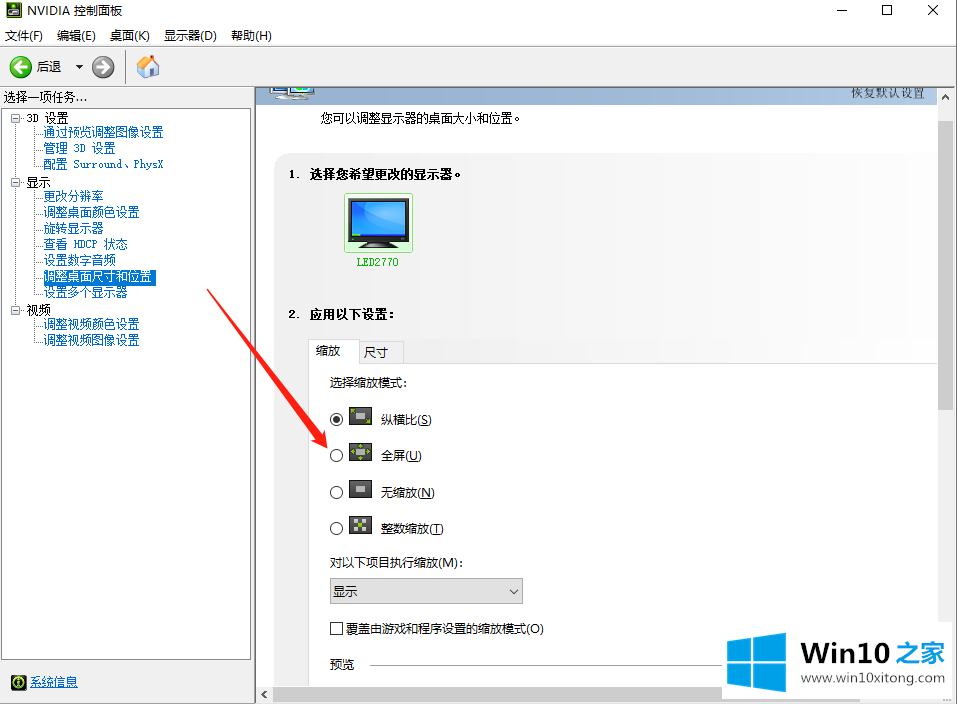This screenshot has height=704, width=957.
Task: Open the back history dropdown arrow
Action: pyautogui.click(x=79, y=67)
